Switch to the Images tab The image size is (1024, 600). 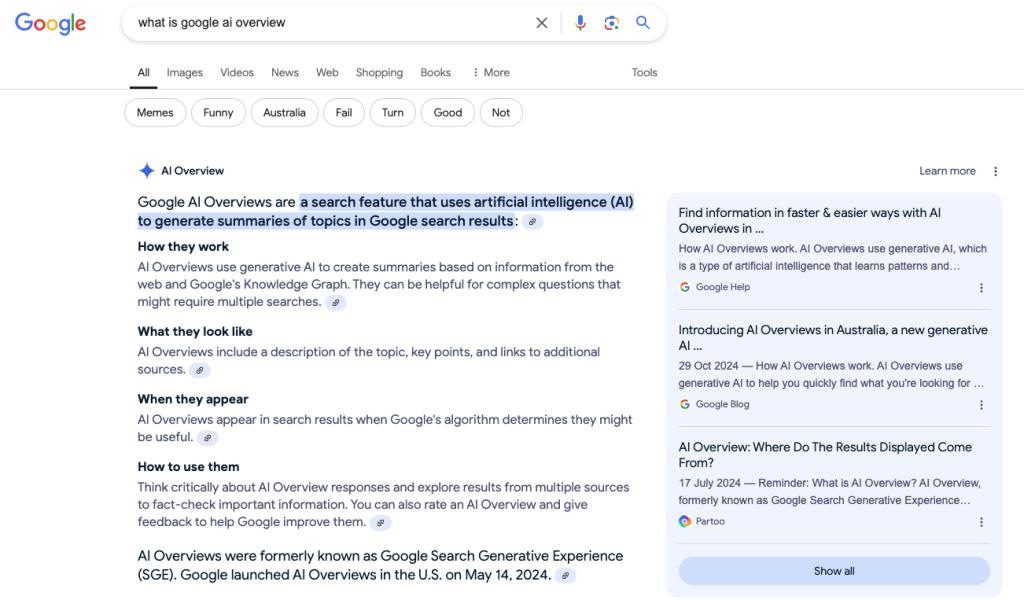click(185, 72)
